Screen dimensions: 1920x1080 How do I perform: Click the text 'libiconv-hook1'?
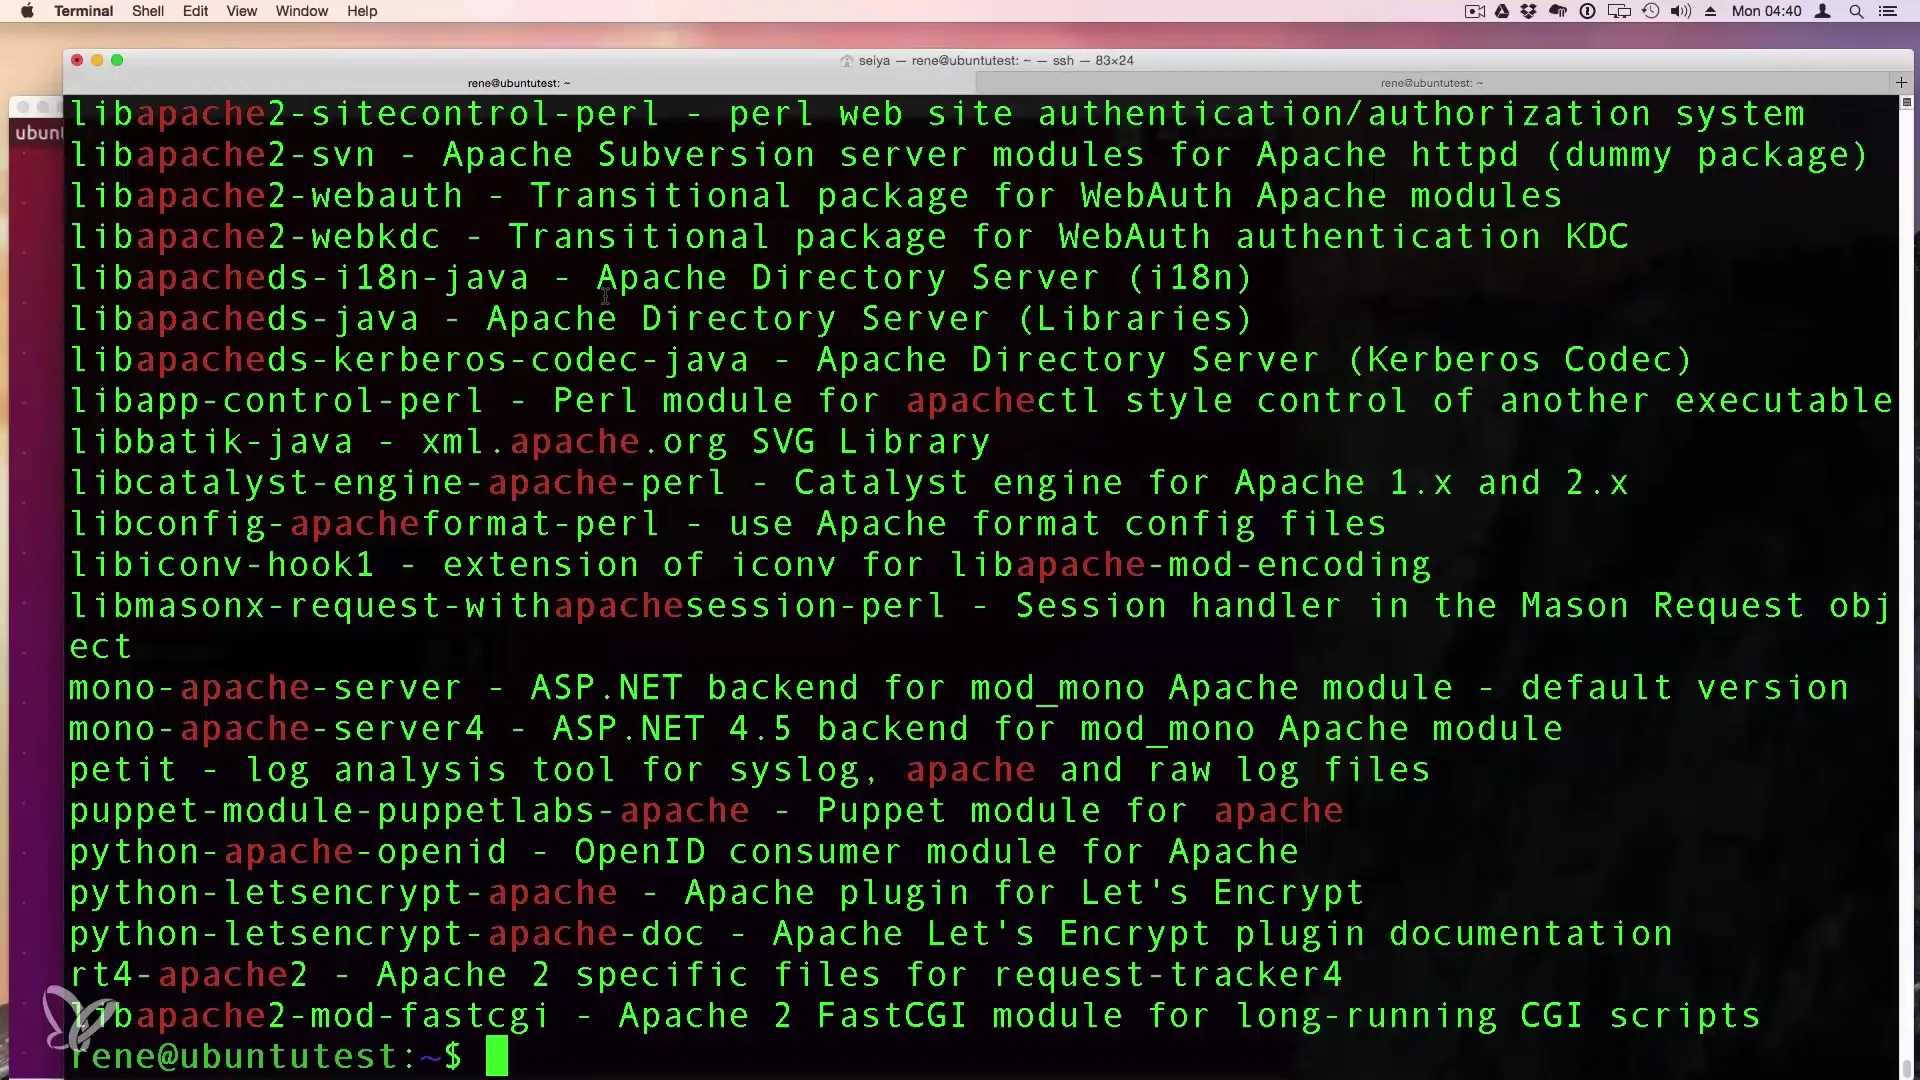coord(222,565)
